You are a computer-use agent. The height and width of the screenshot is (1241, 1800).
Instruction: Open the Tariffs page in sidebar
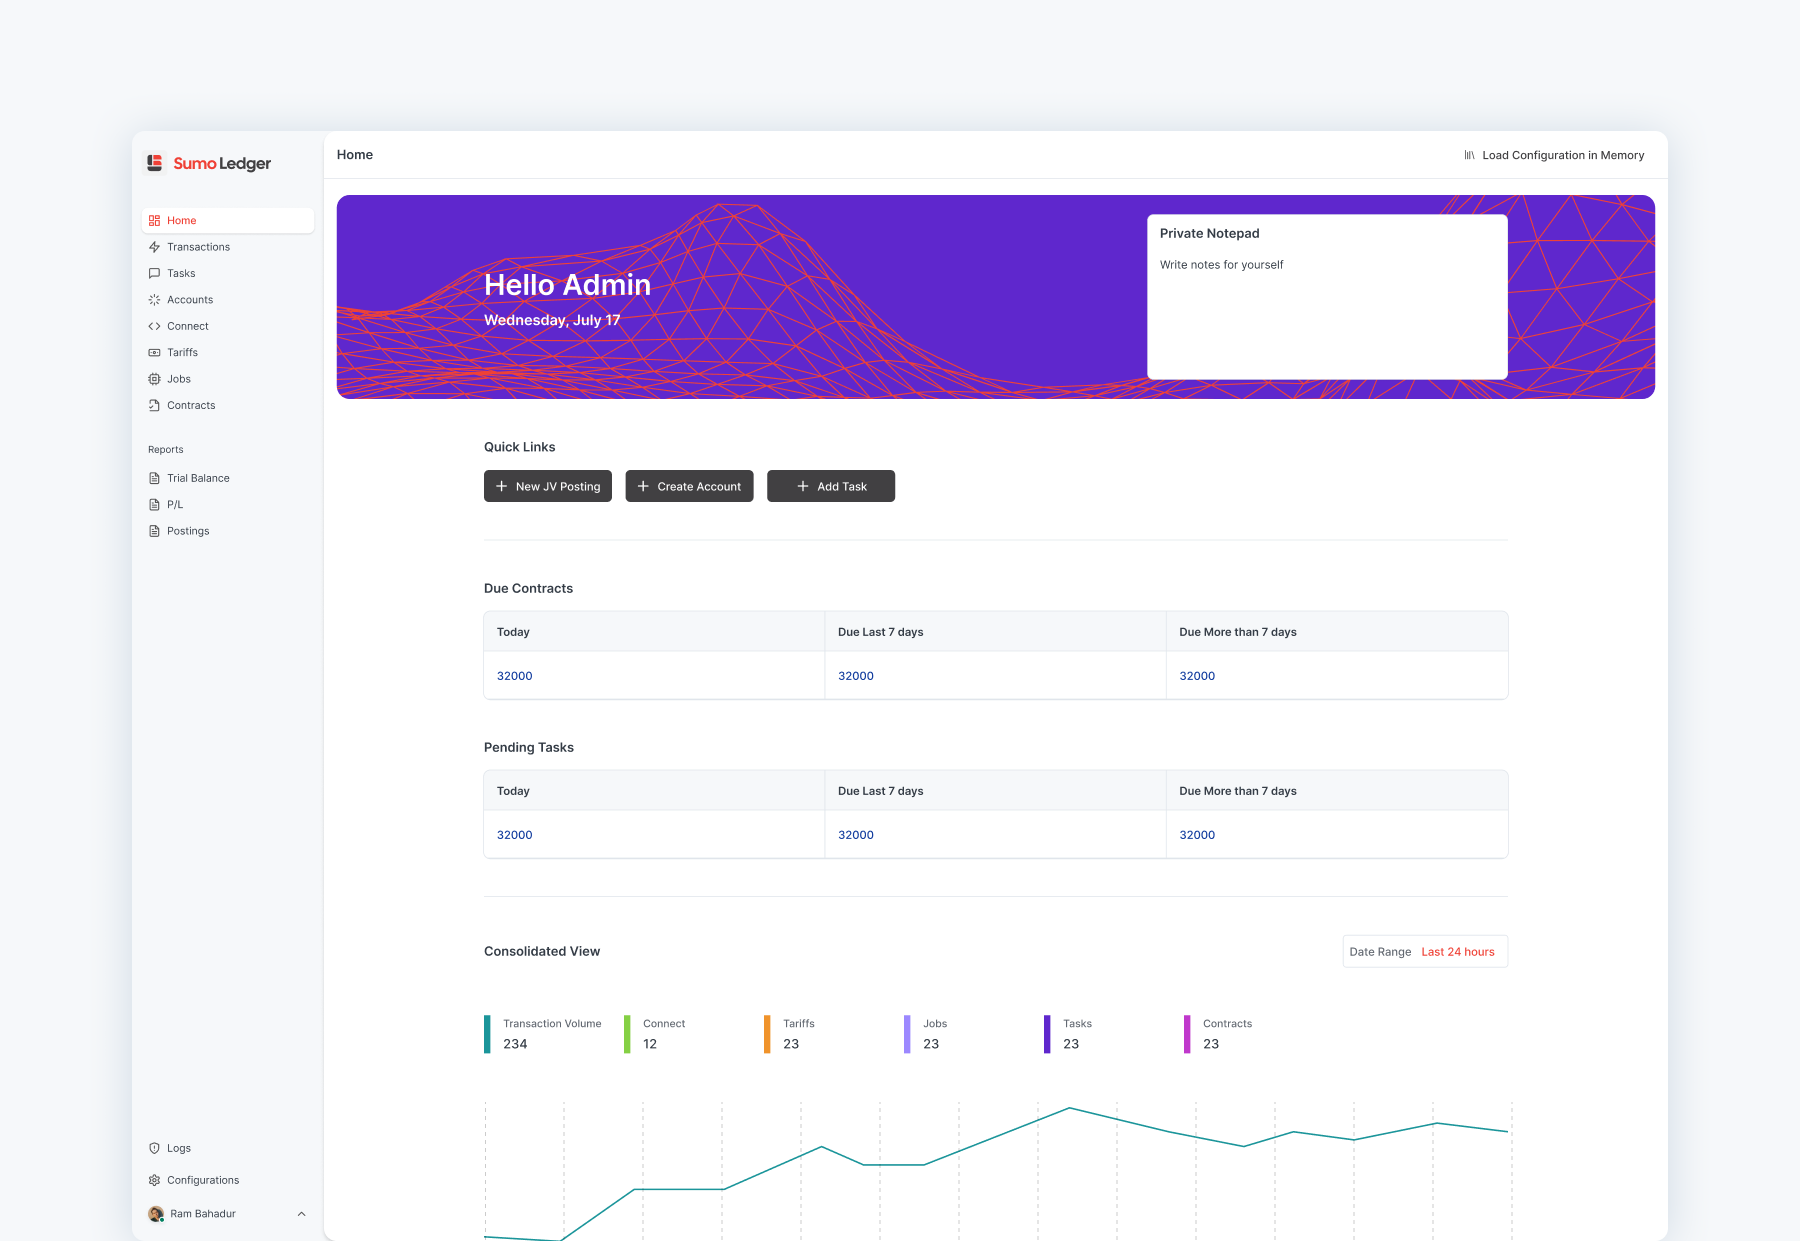click(228, 353)
